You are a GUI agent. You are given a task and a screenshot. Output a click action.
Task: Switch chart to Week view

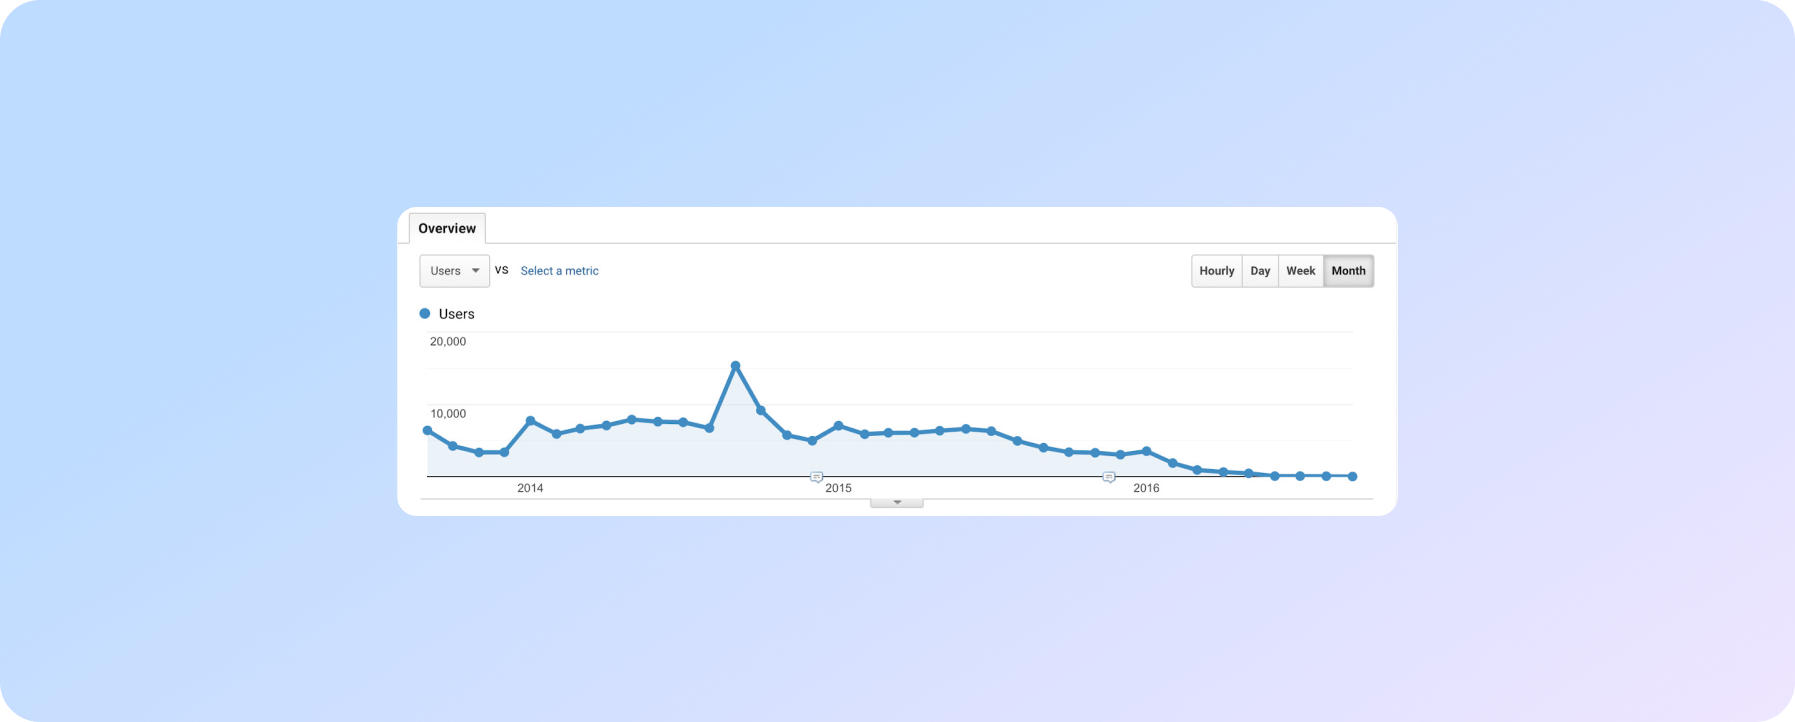(x=1300, y=271)
